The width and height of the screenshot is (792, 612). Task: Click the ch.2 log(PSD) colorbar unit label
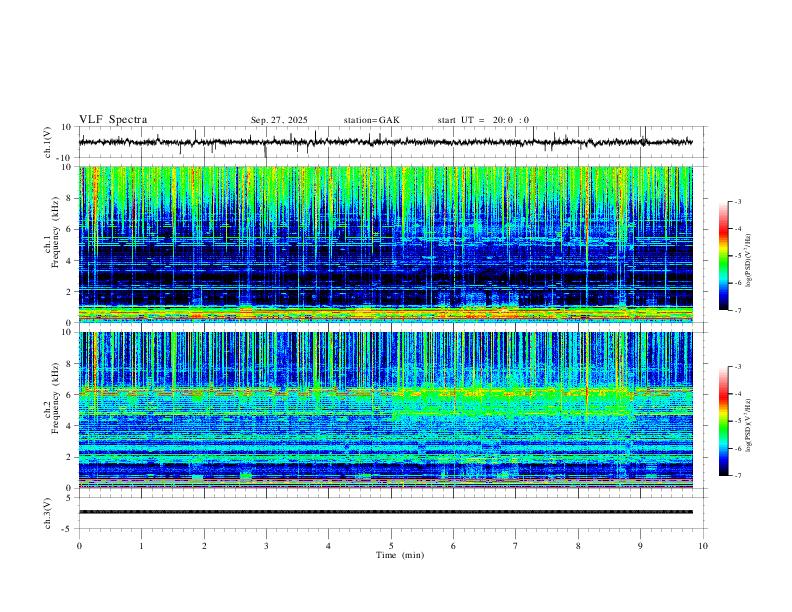coord(749,425)
